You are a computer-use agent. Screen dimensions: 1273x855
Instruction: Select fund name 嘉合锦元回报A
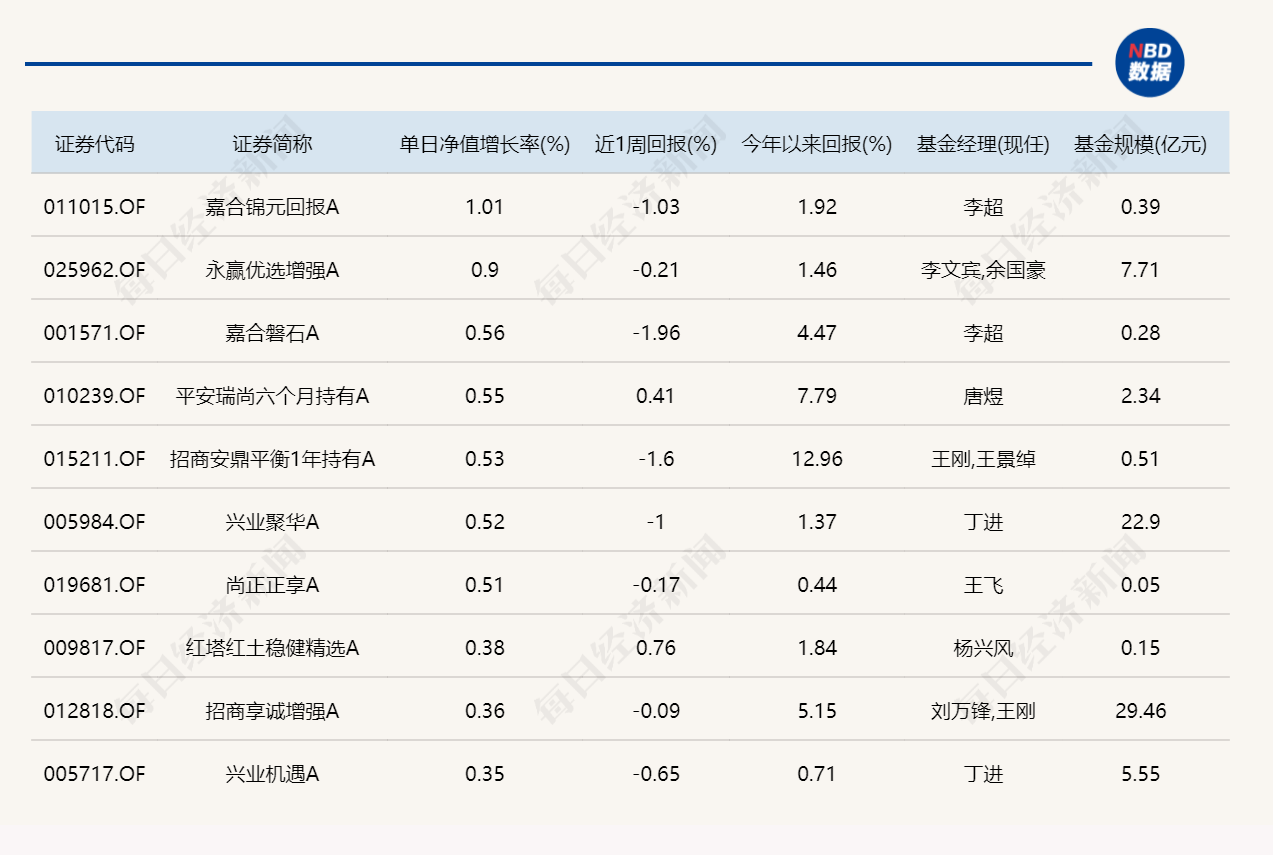tap(272, 207)
